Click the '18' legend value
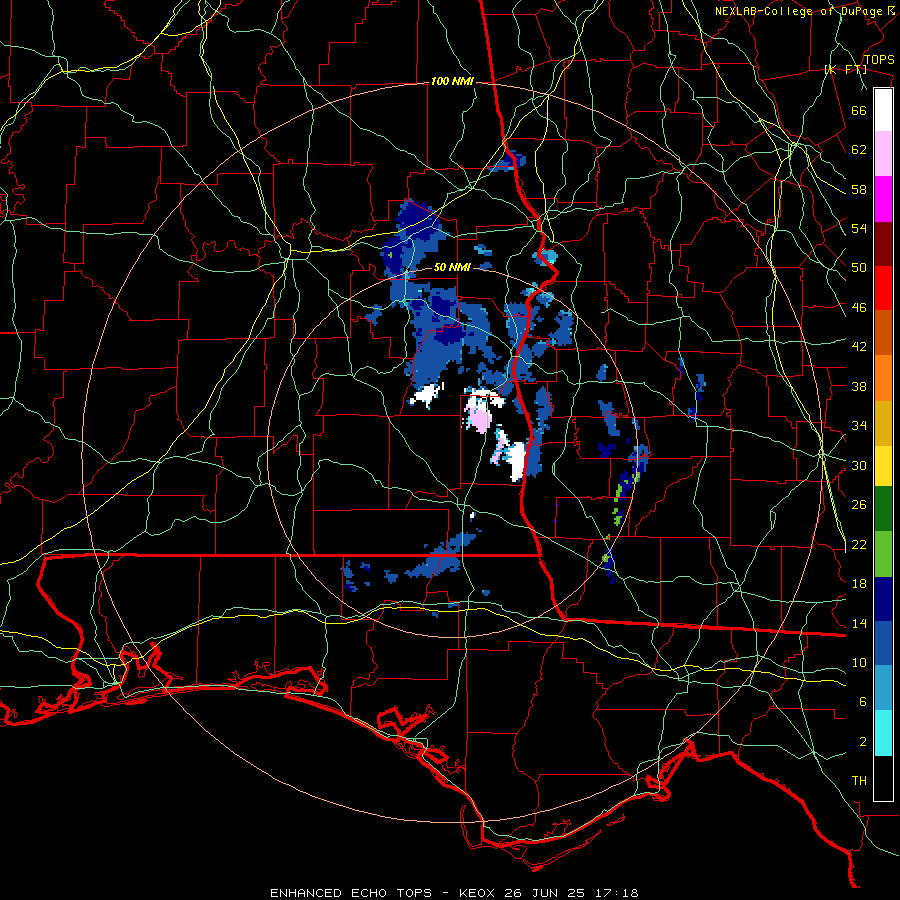 pos(859,584)
